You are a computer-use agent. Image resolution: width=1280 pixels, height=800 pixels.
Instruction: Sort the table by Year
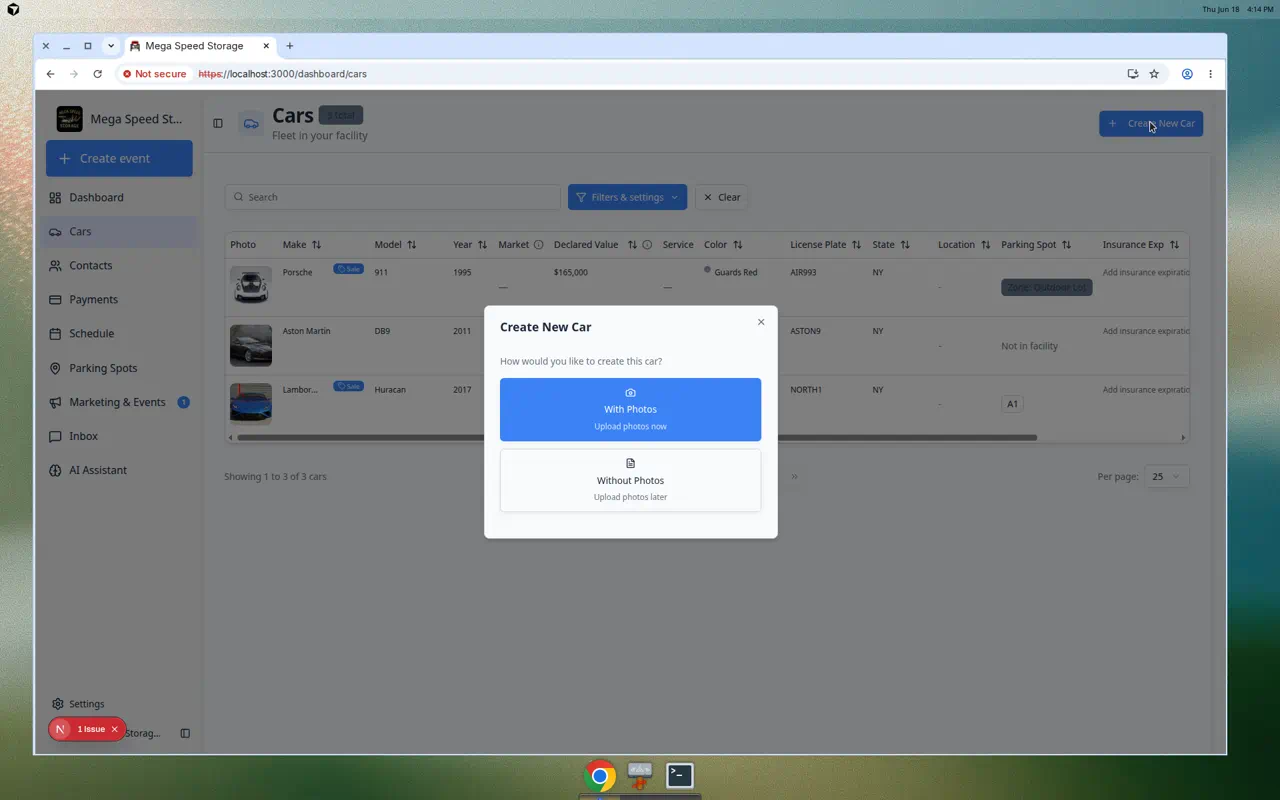482,245
